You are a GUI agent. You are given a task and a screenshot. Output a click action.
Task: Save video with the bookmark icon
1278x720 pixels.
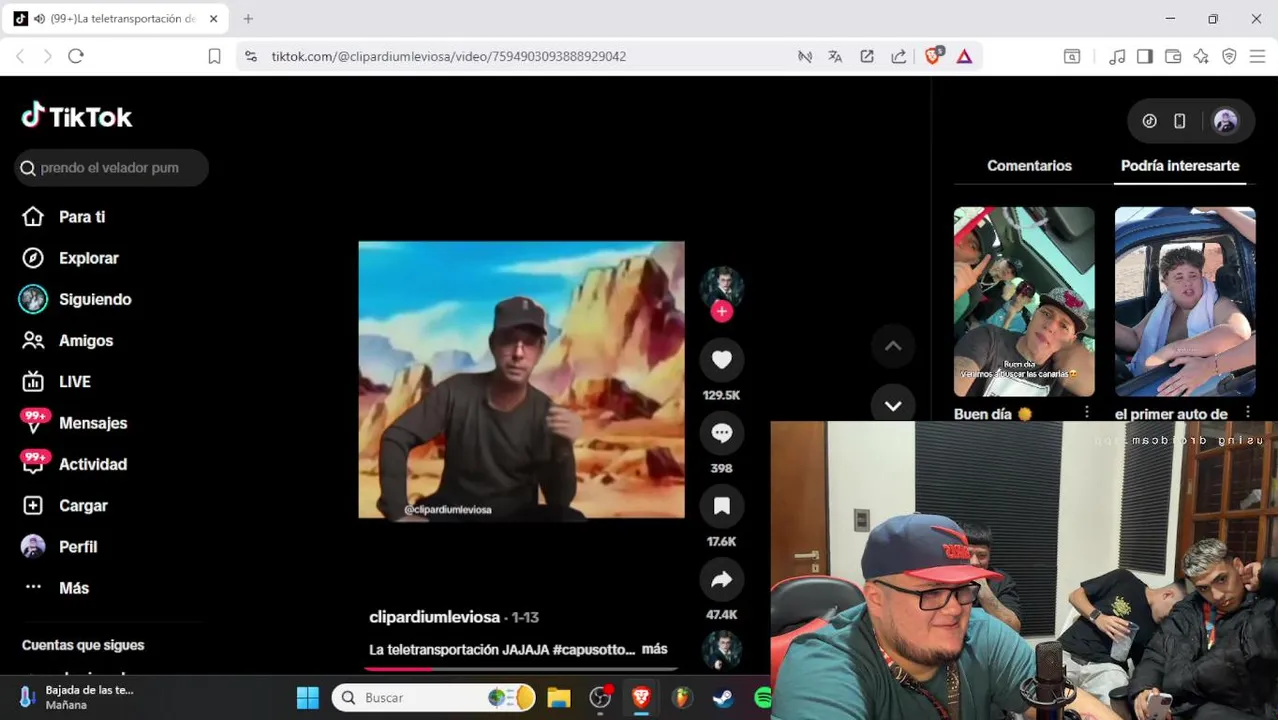coord(721,506)
